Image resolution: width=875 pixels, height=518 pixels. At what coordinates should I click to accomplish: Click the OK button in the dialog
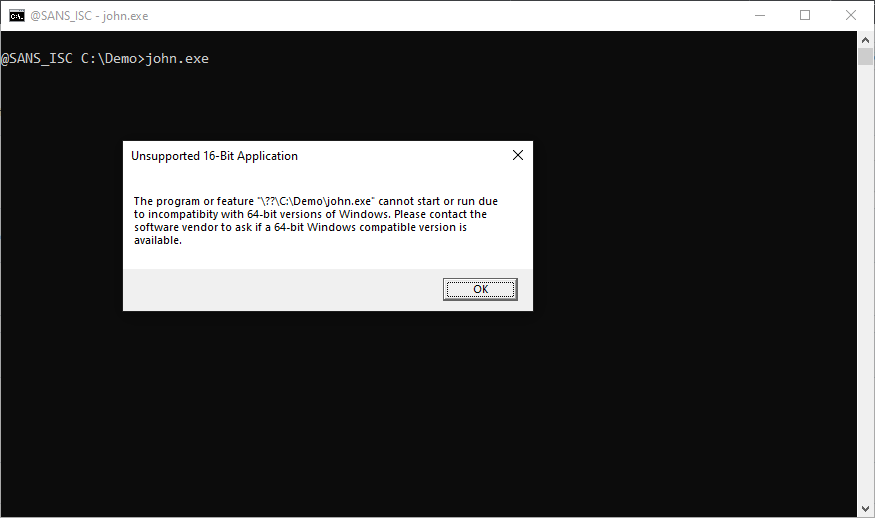pyautogui.click(x=480, y=289)
